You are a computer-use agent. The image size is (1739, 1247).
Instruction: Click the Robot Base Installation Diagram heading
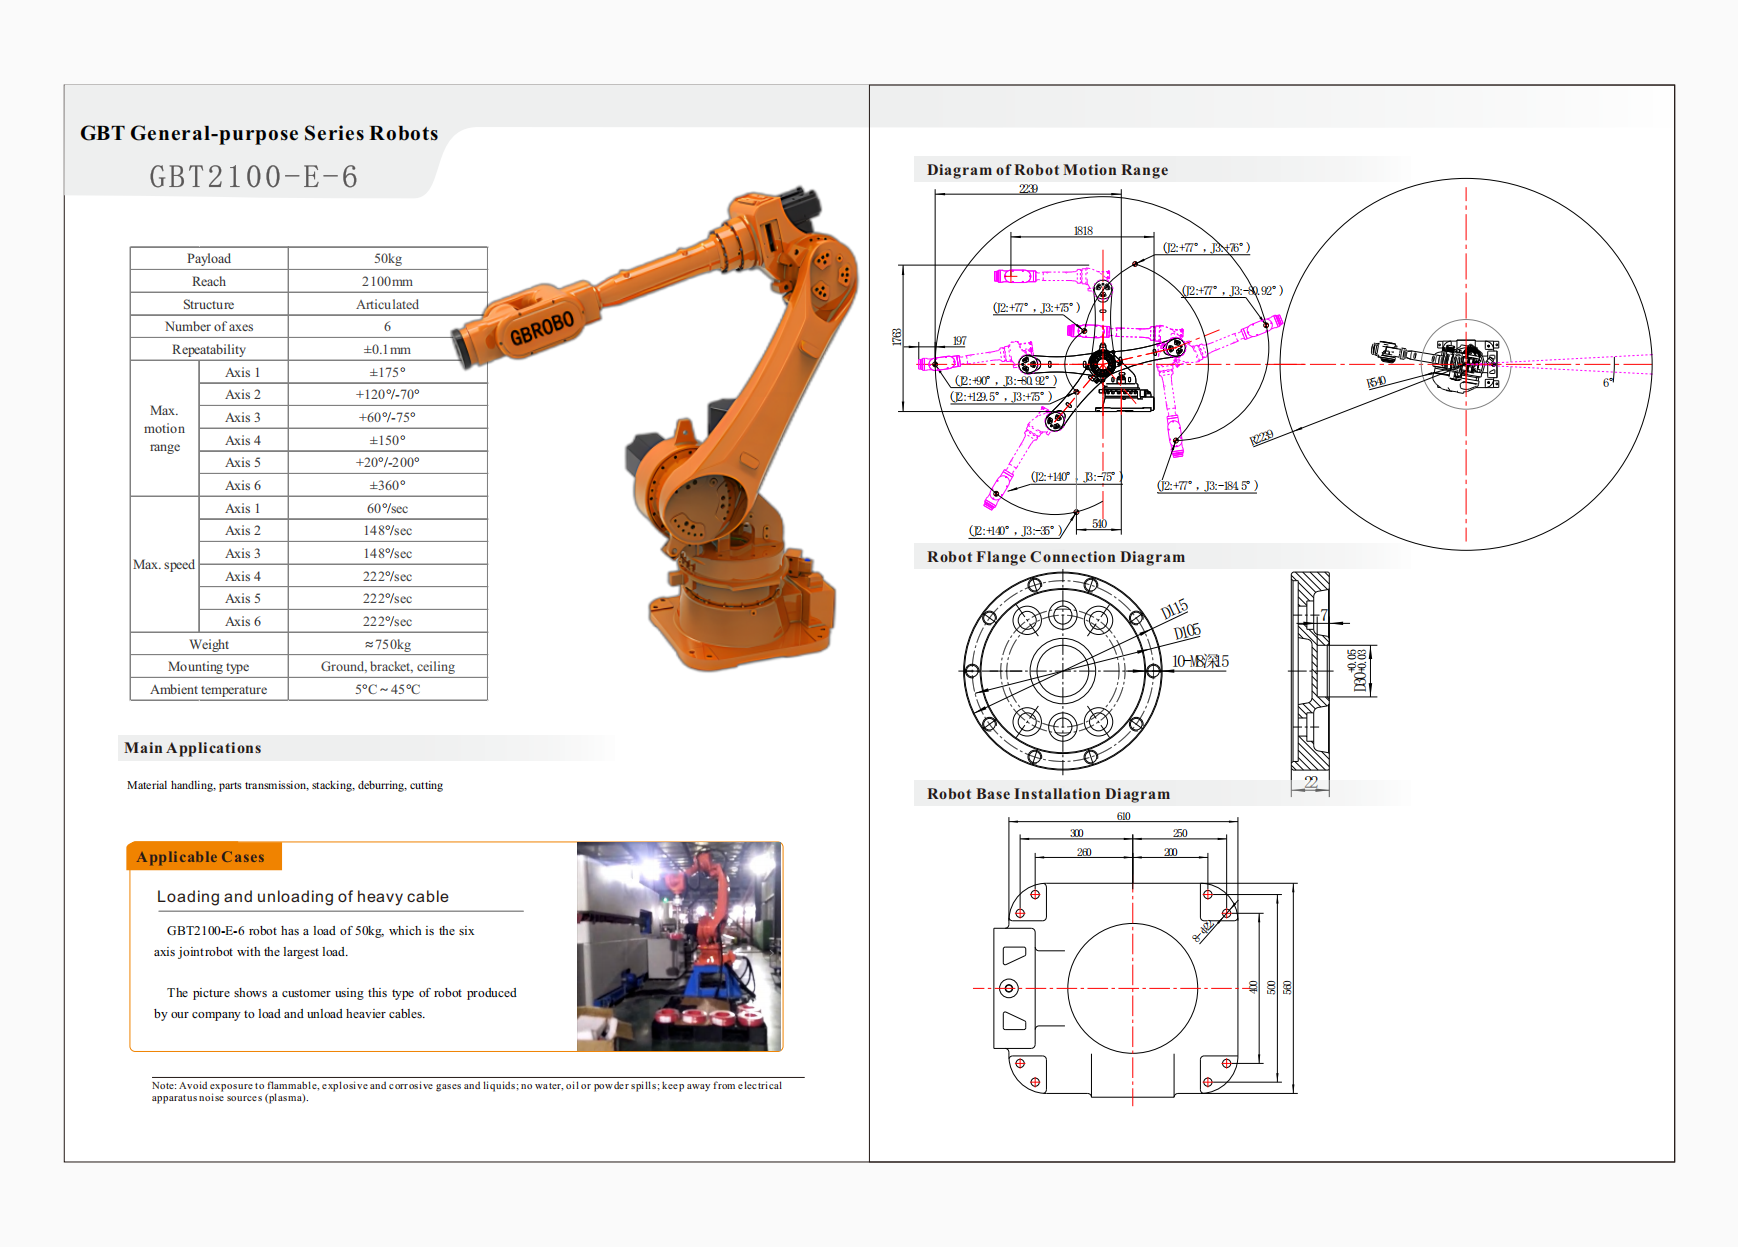1048,794
